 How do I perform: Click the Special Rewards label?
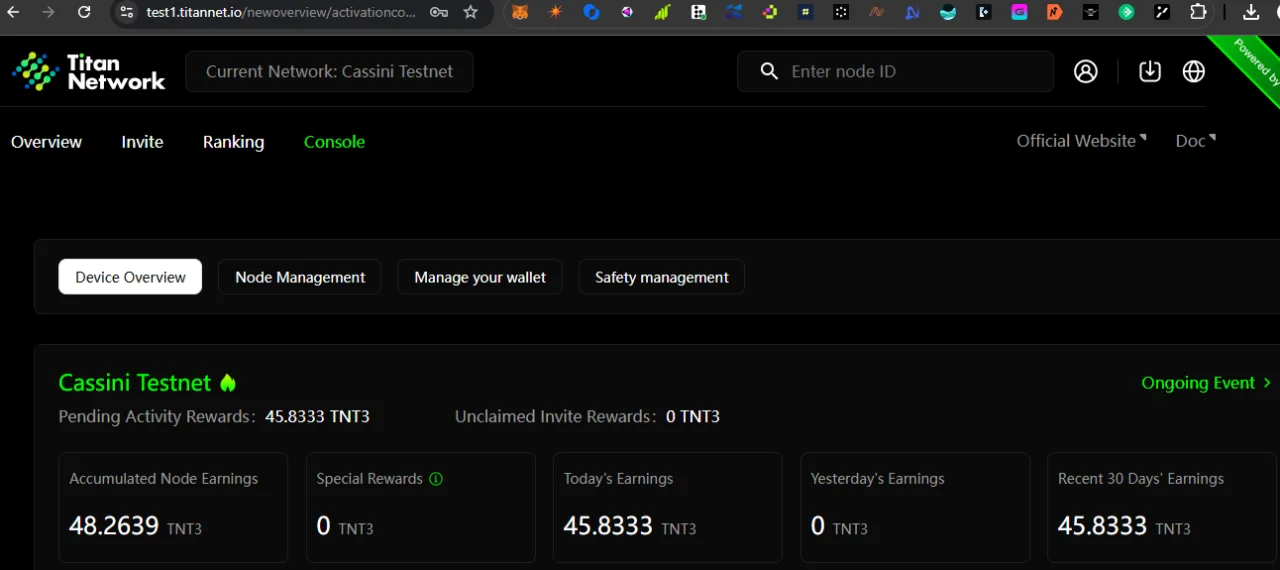369,479
